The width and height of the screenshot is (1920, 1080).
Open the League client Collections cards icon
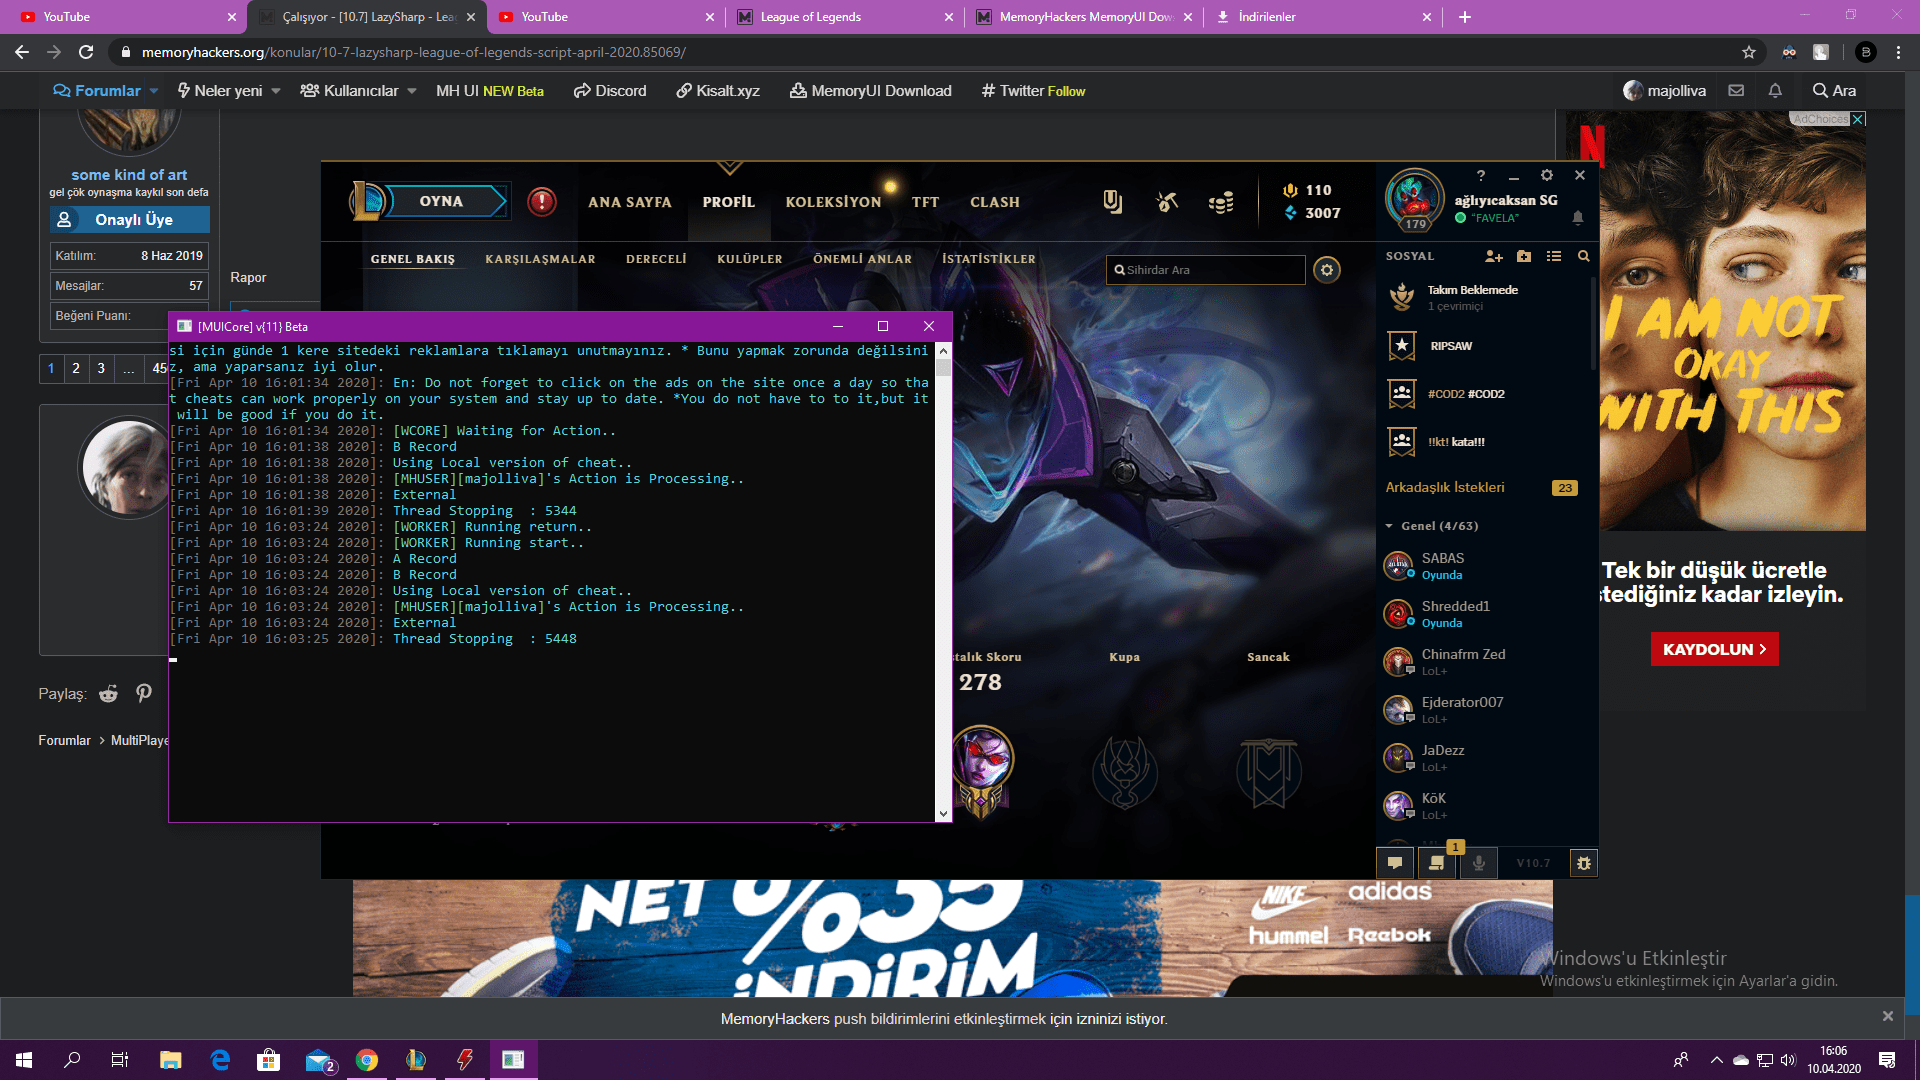(x=1112, y=202)
